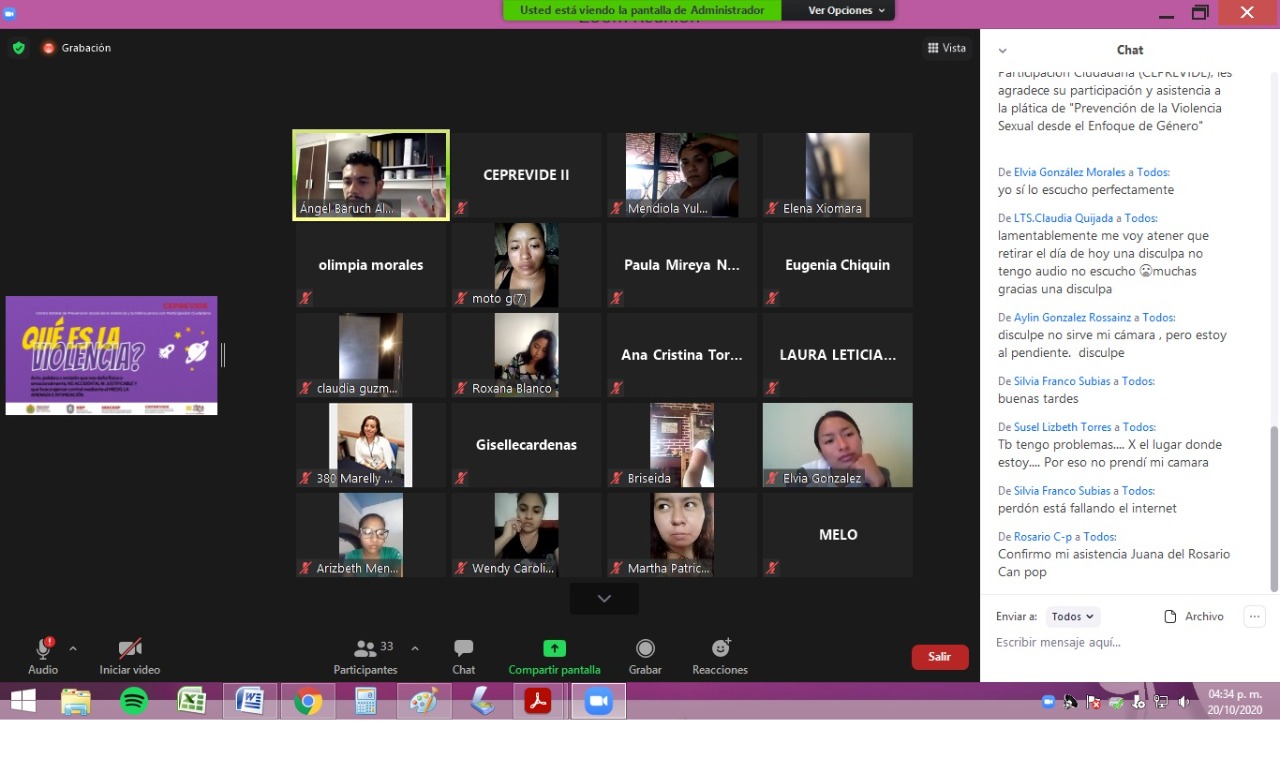
Task: Open Ver Opciones dropdown
Action: pyautogui.click(x=847, y=10)
